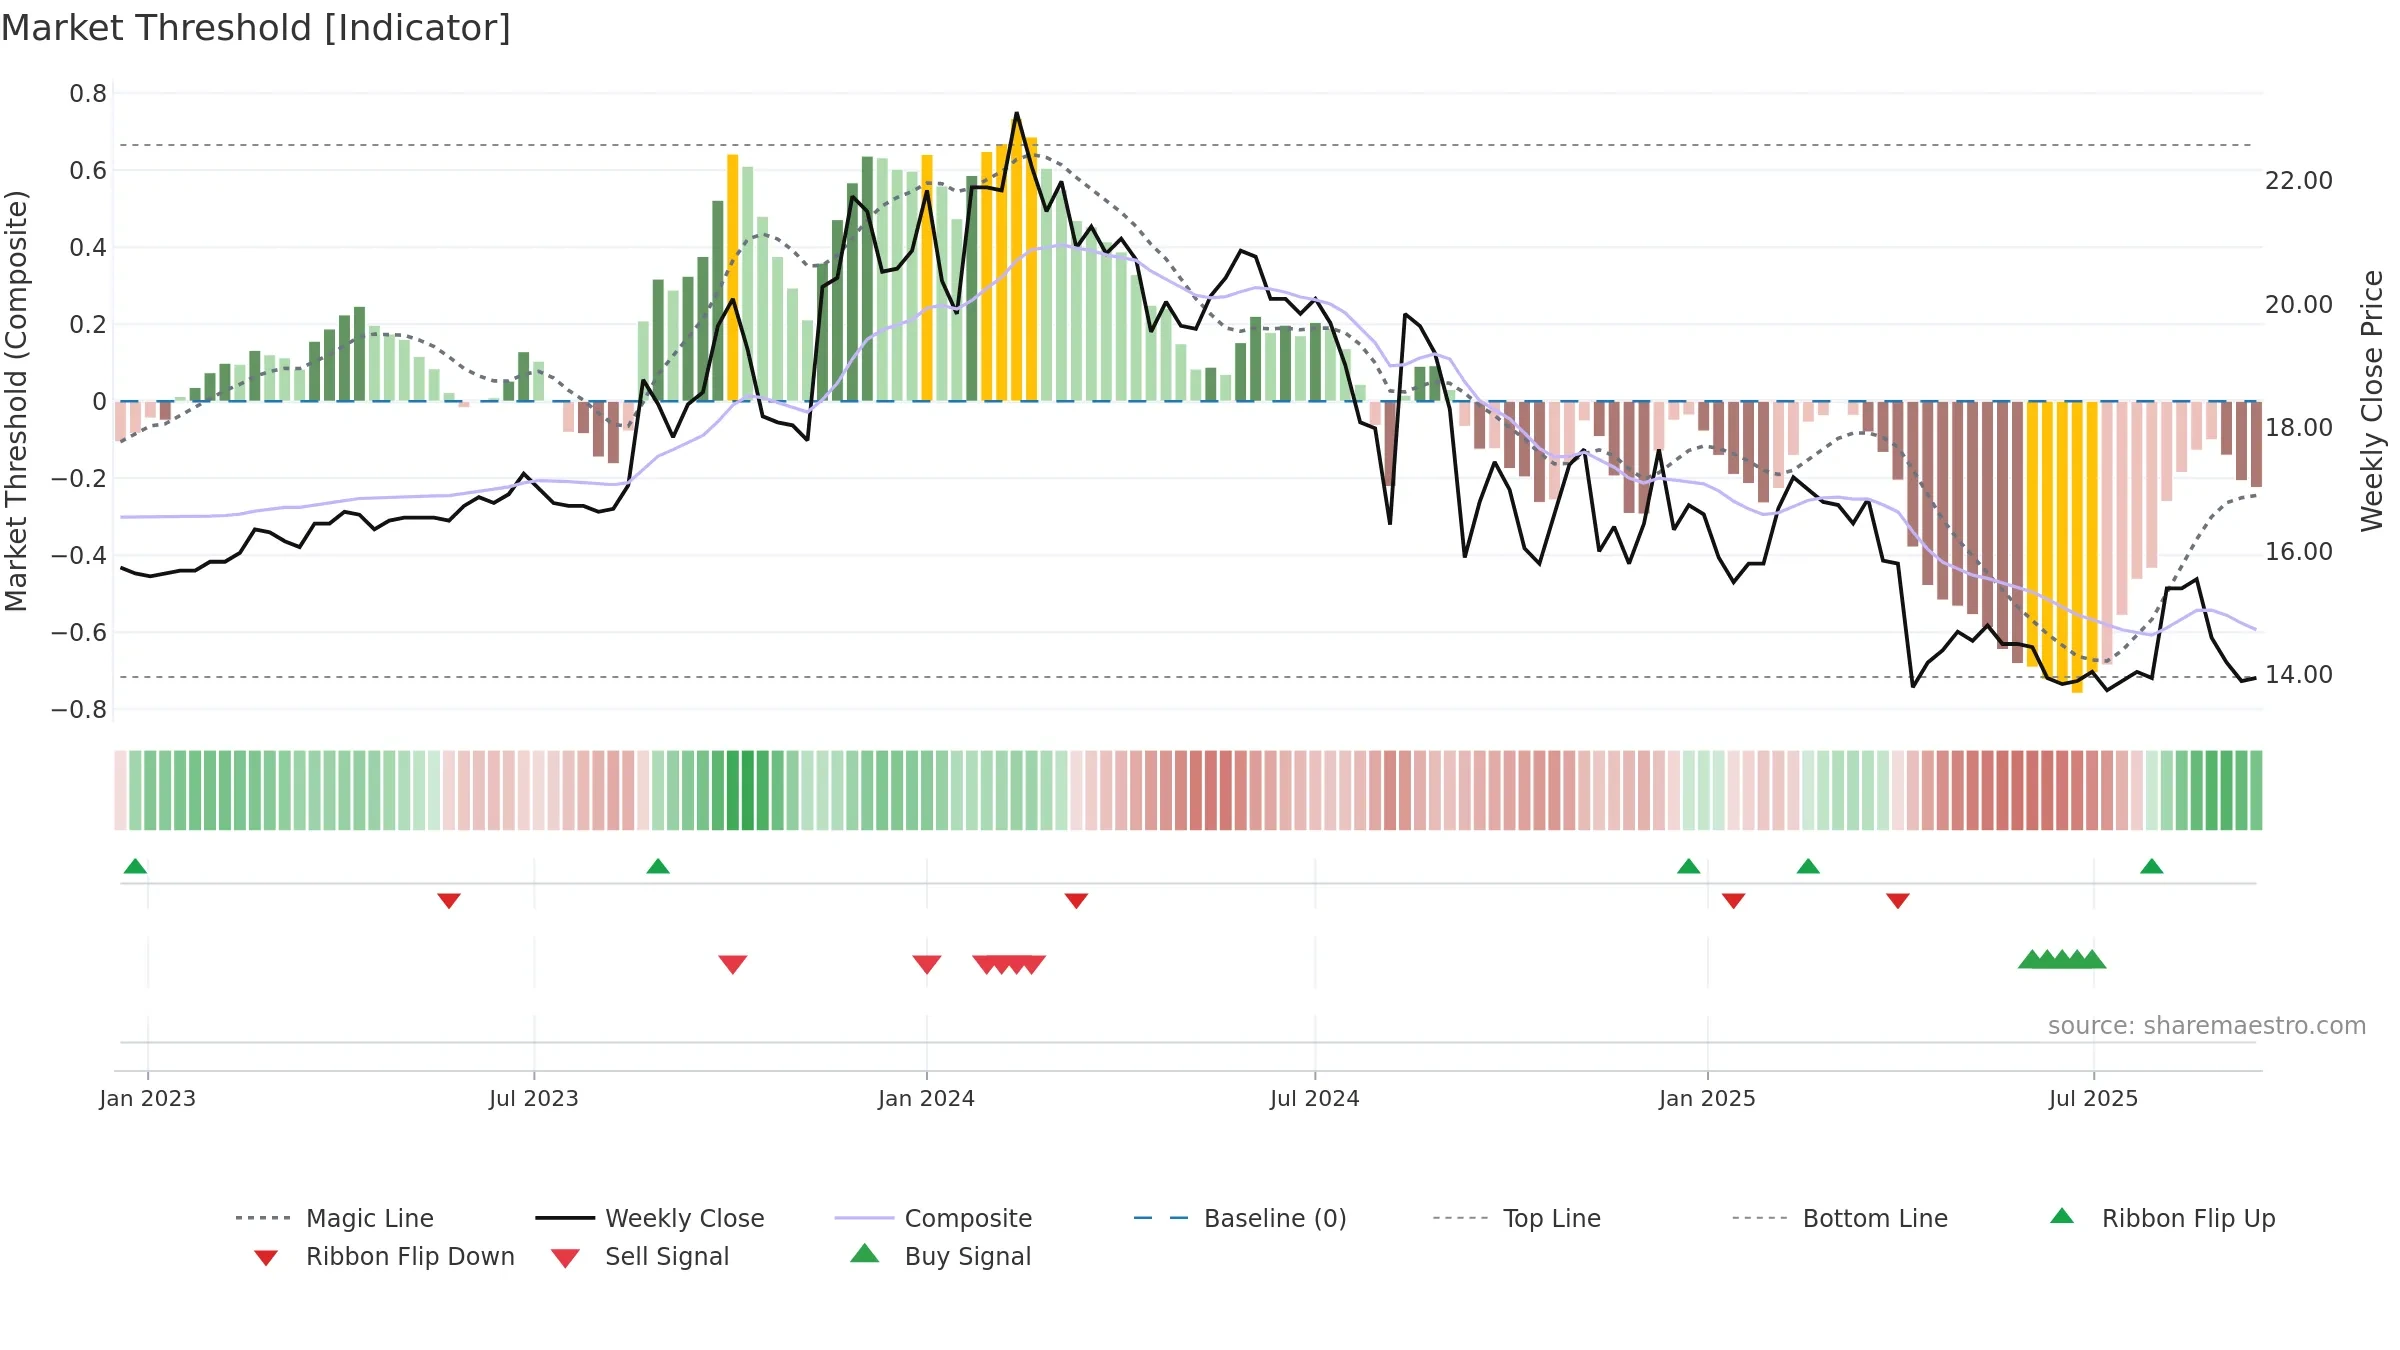Toggle Bottom Line legend entry
2400x1350 pixels.
pyautogui.click(x=1840, y=1218)
